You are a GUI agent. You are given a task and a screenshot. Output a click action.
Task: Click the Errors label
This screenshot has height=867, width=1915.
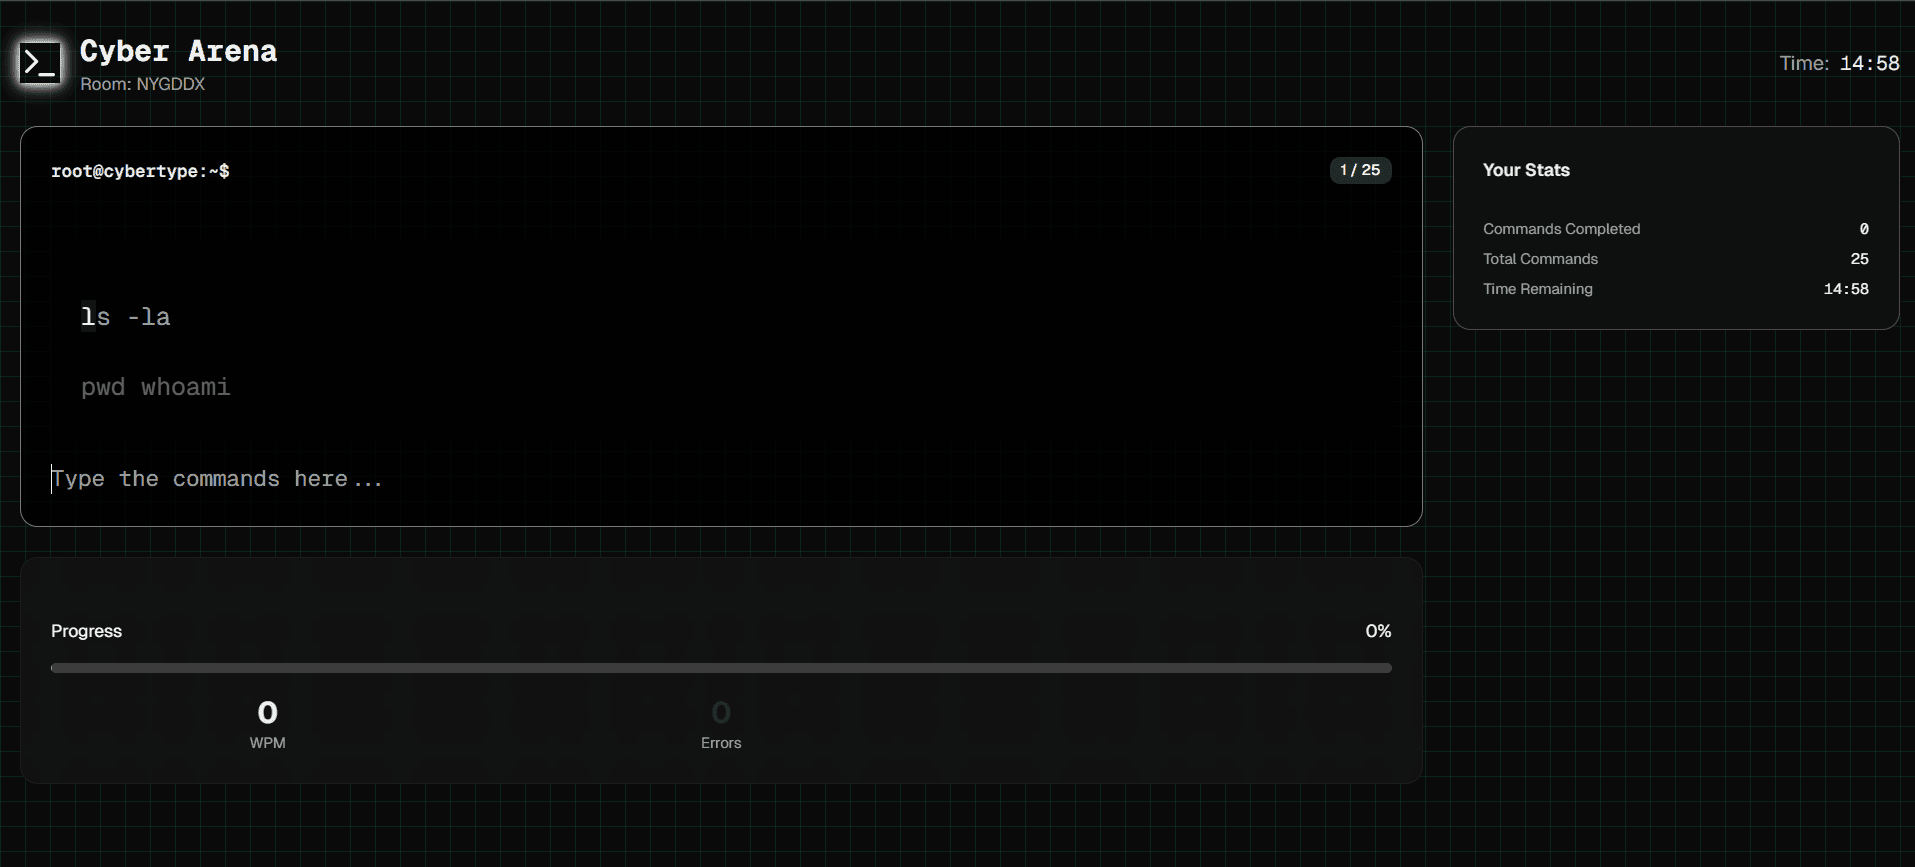(721, 743)
